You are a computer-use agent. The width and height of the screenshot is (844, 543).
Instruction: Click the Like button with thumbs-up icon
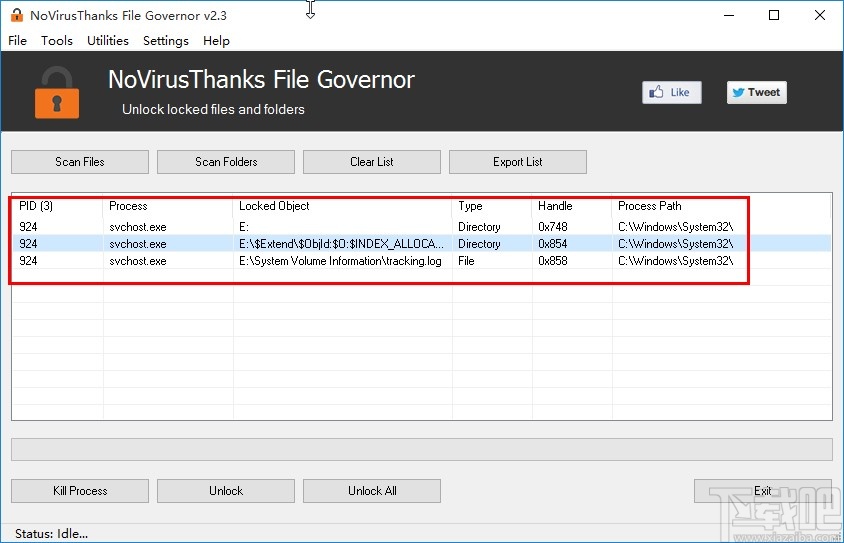click(671, 93)
